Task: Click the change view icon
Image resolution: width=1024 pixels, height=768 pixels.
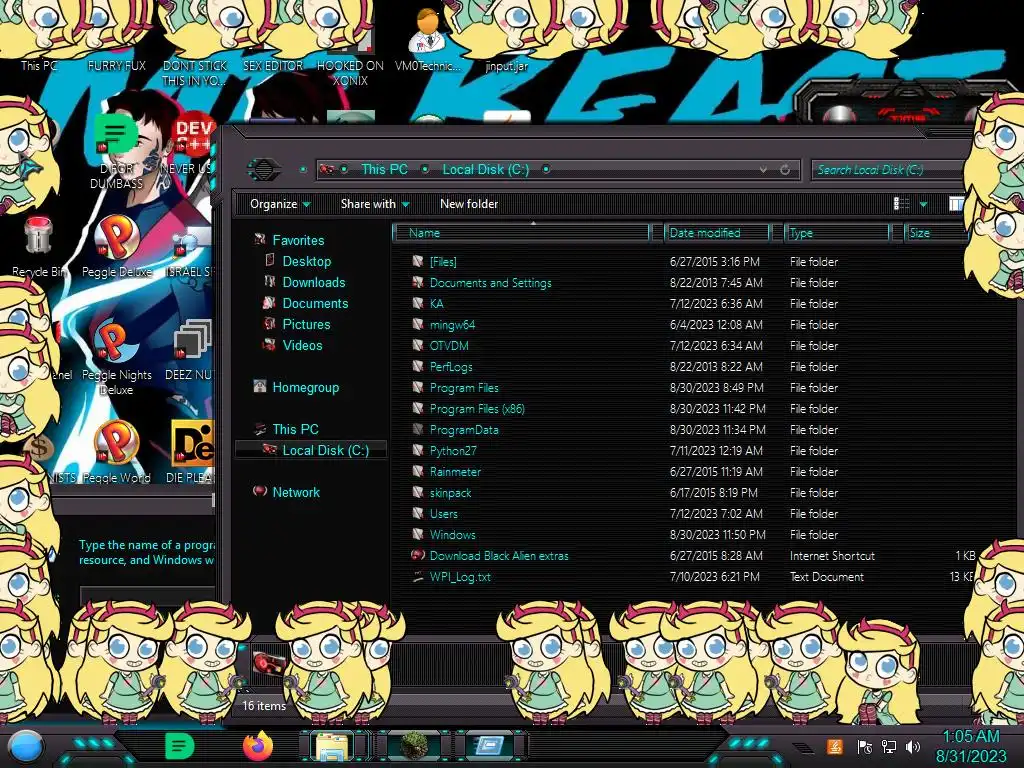Action: point(901,204)
